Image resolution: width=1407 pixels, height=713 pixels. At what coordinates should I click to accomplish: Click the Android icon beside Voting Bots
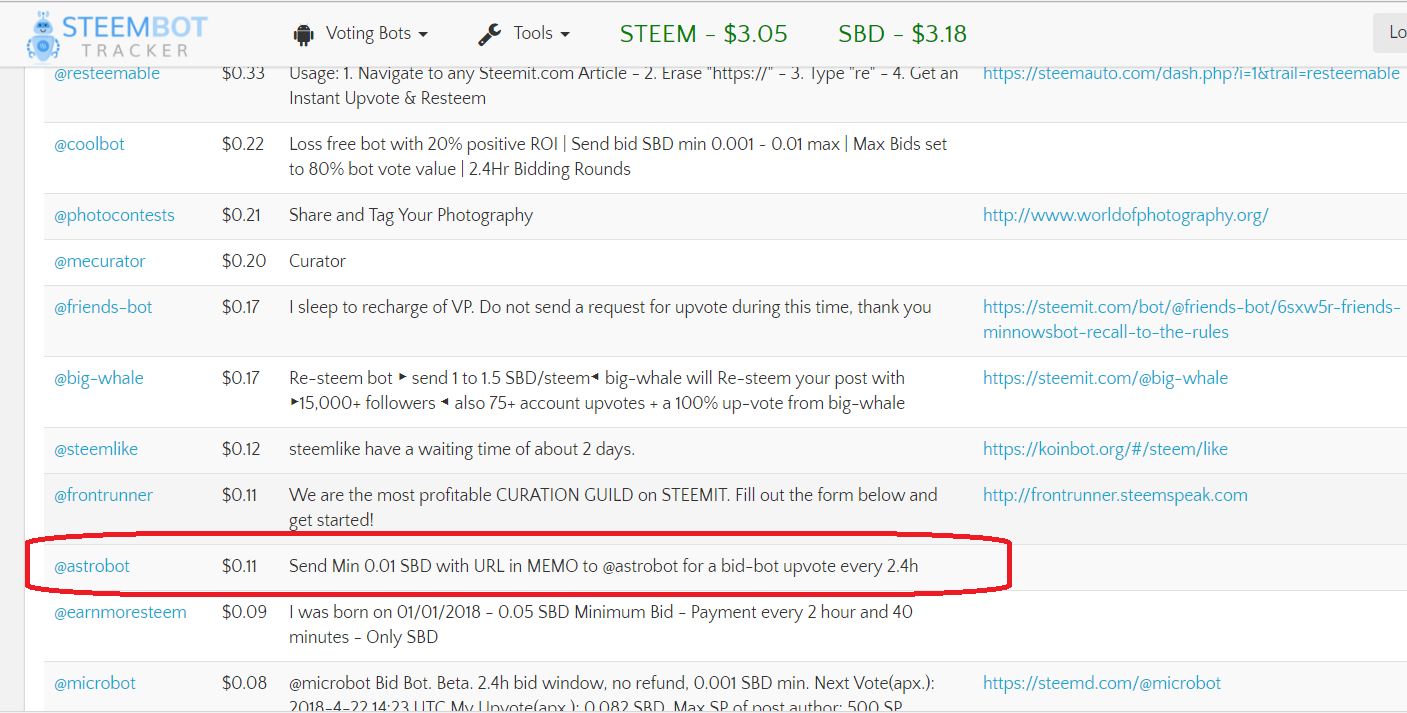click(303, 34)
